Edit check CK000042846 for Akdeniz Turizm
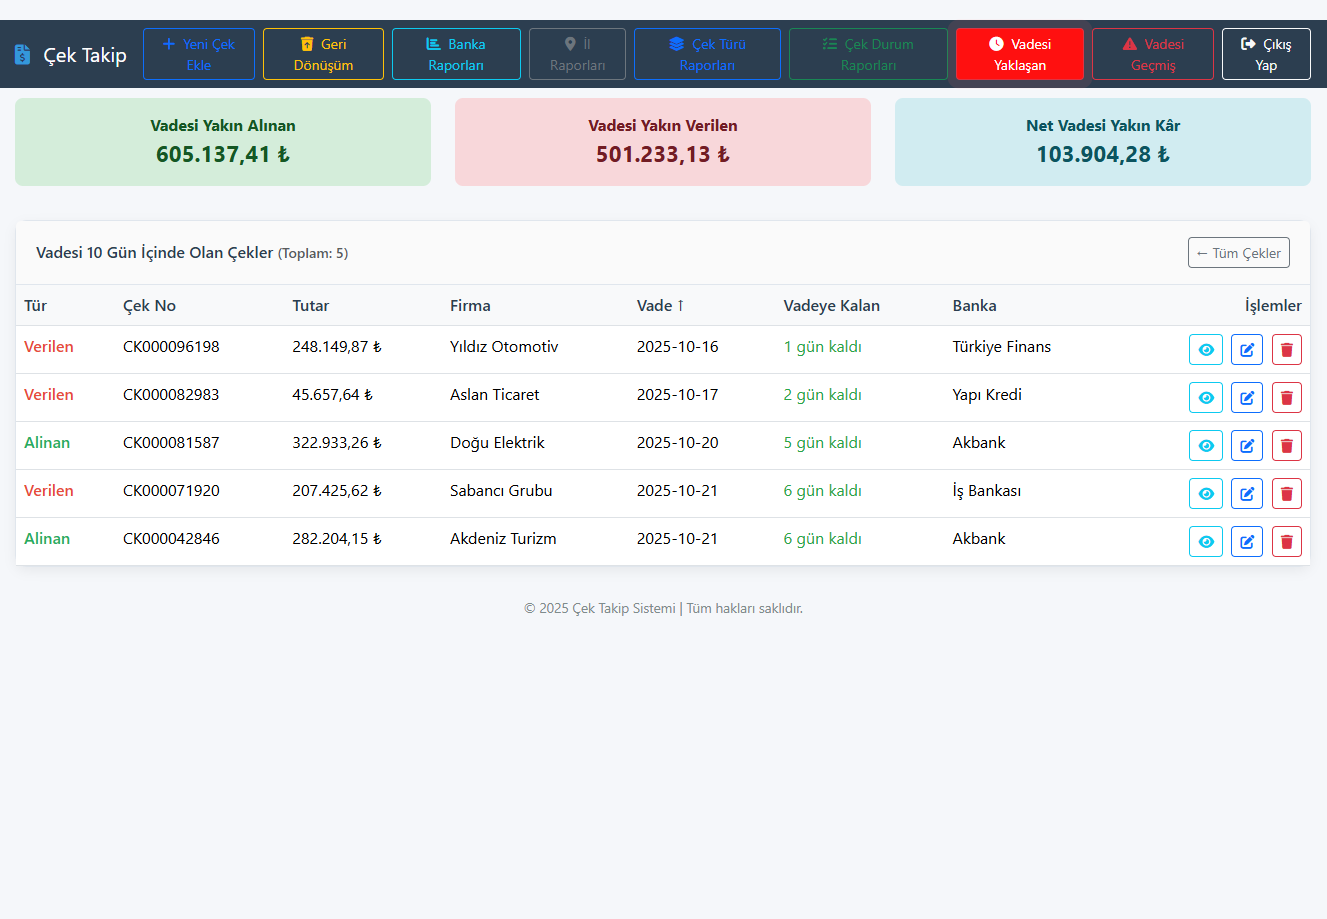This screenshot has height=919, width=1327. tap(1246, 542)
